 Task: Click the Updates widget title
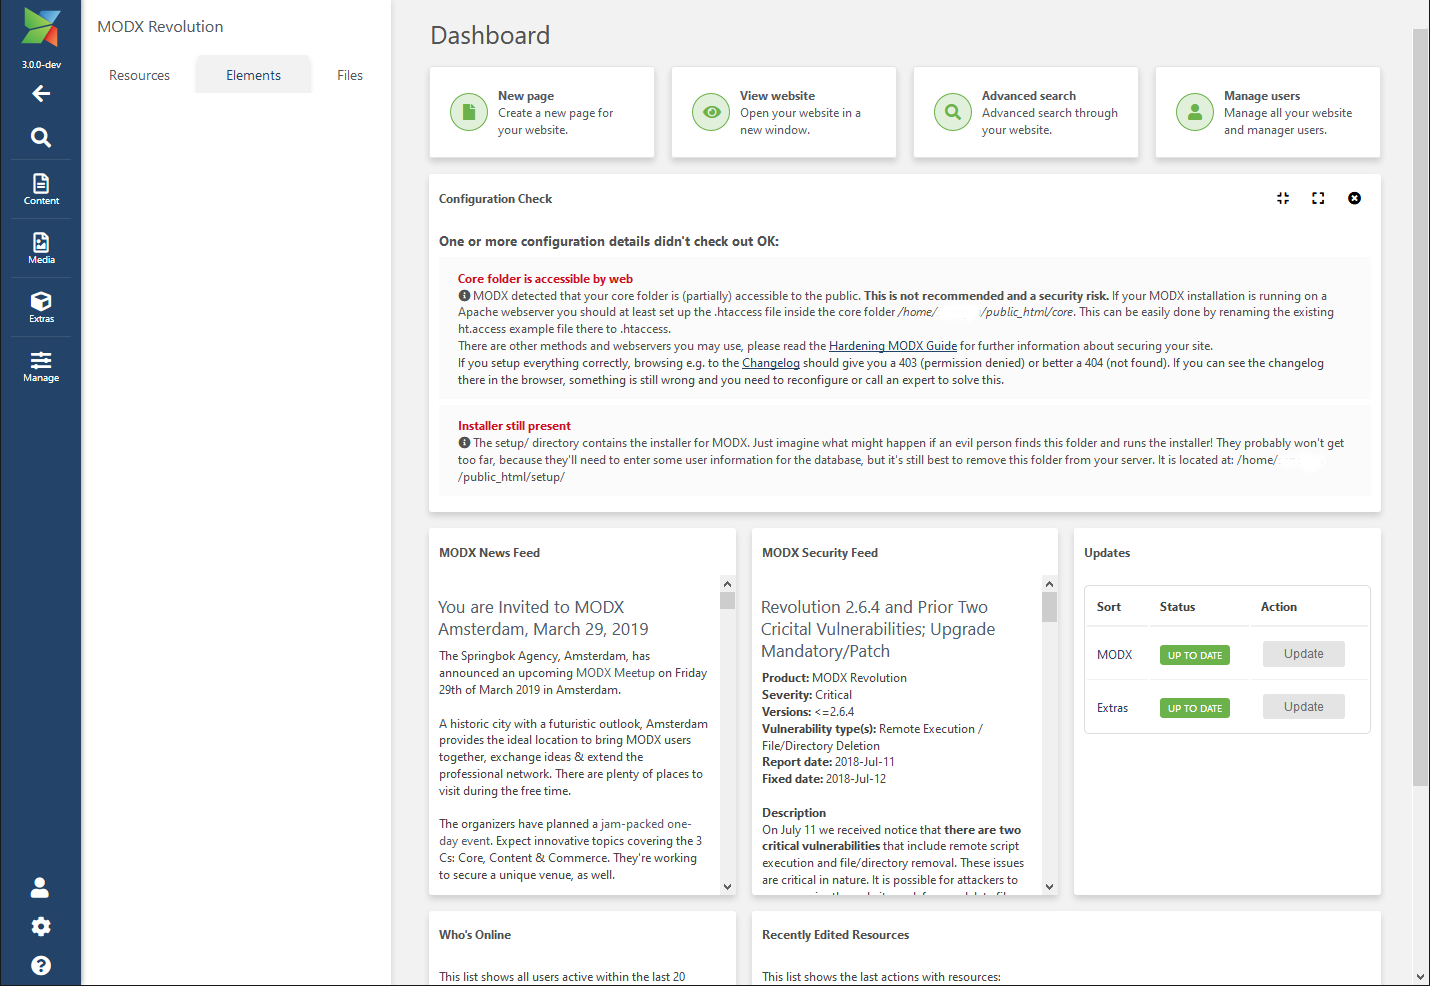[x=1107, y=553]
